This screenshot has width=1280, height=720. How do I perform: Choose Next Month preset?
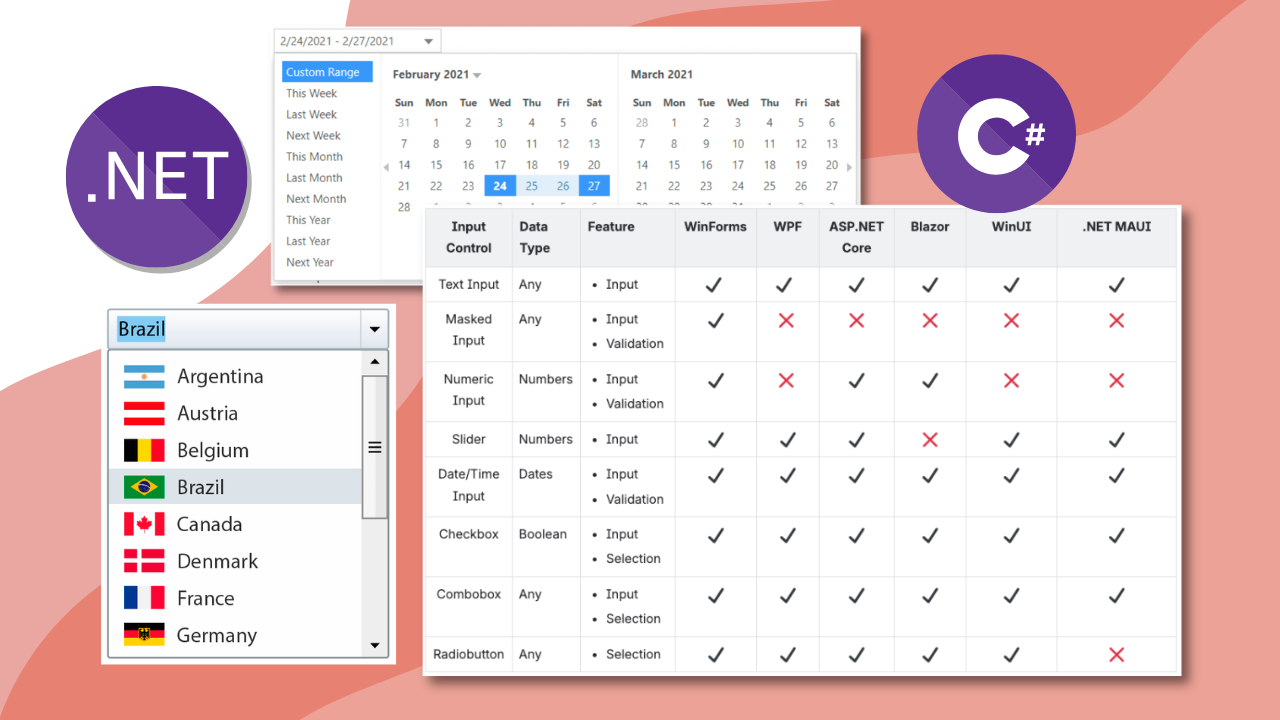pos(316,198)
